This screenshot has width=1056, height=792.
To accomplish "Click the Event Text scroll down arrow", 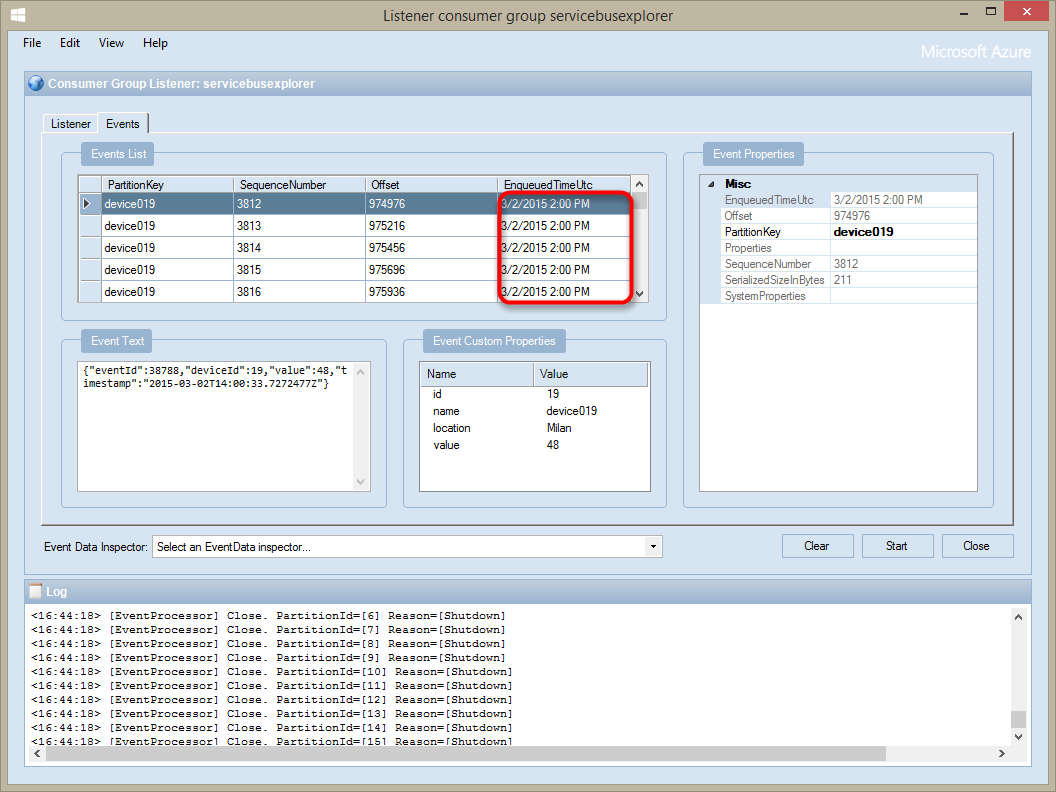I will pos(360,482).
